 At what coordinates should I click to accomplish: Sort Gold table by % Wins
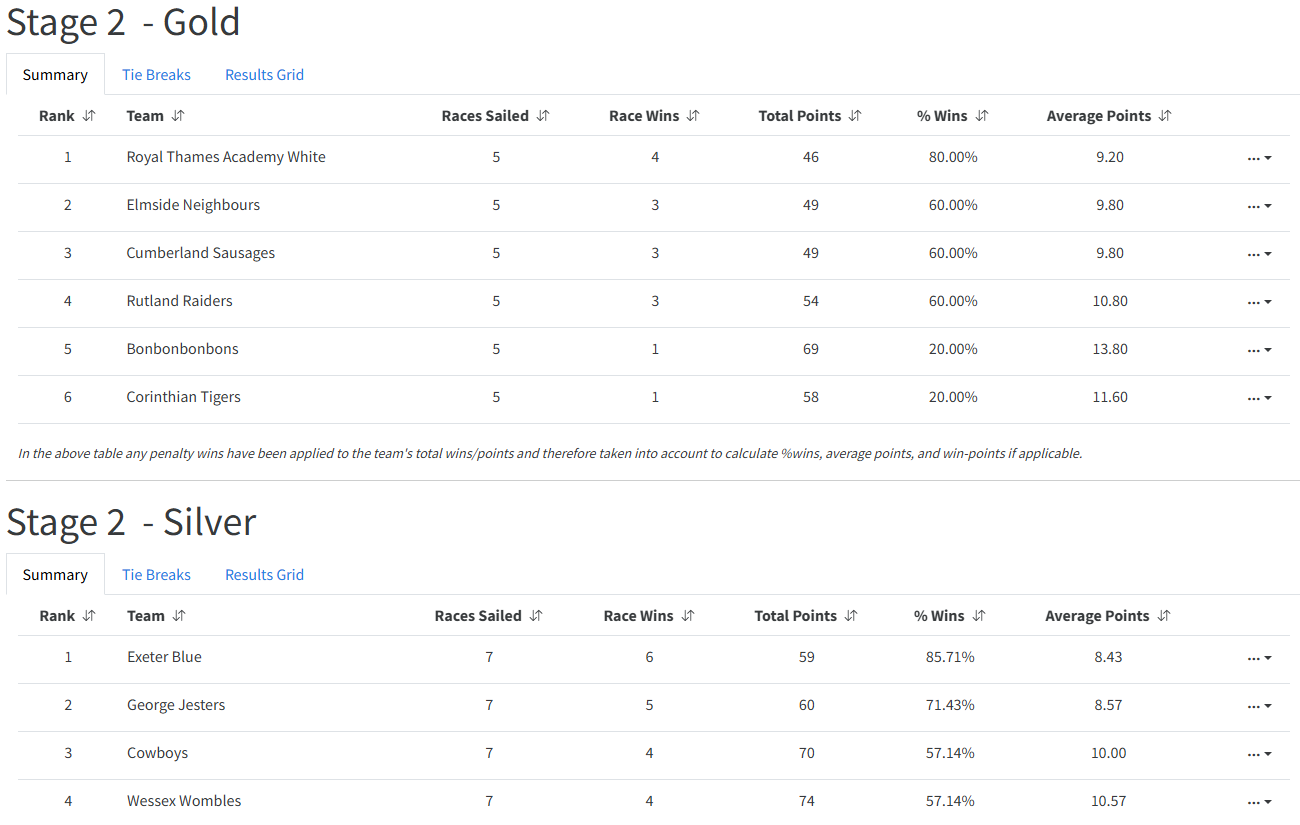[x=982, y=116]
